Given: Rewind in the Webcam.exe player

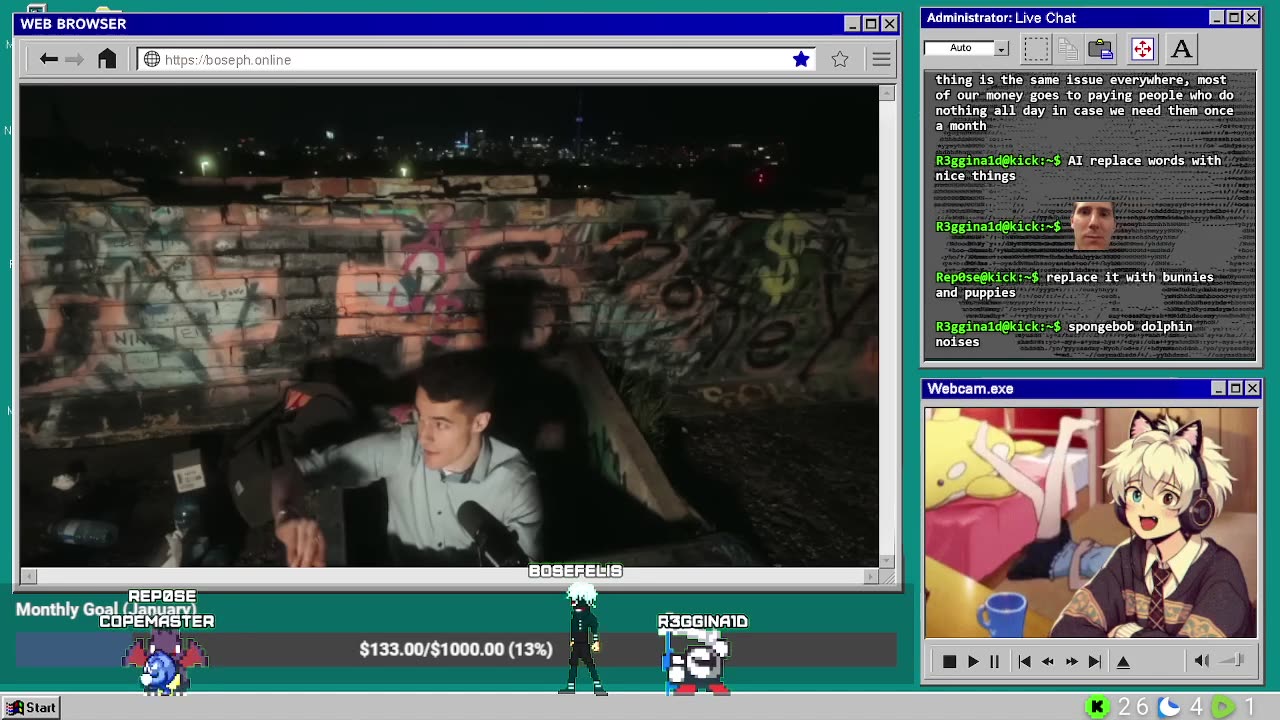Looking at the screenshot, I should coord(1047,661).
